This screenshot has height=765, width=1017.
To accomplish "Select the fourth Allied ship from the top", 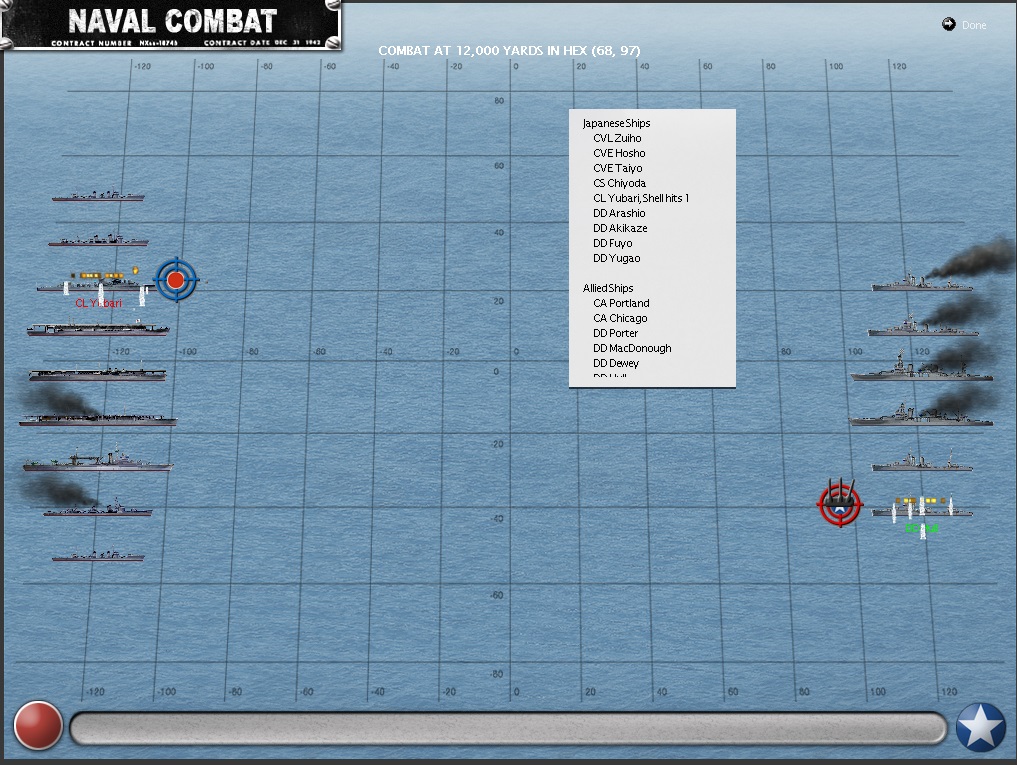I will (x=920, y=417).
